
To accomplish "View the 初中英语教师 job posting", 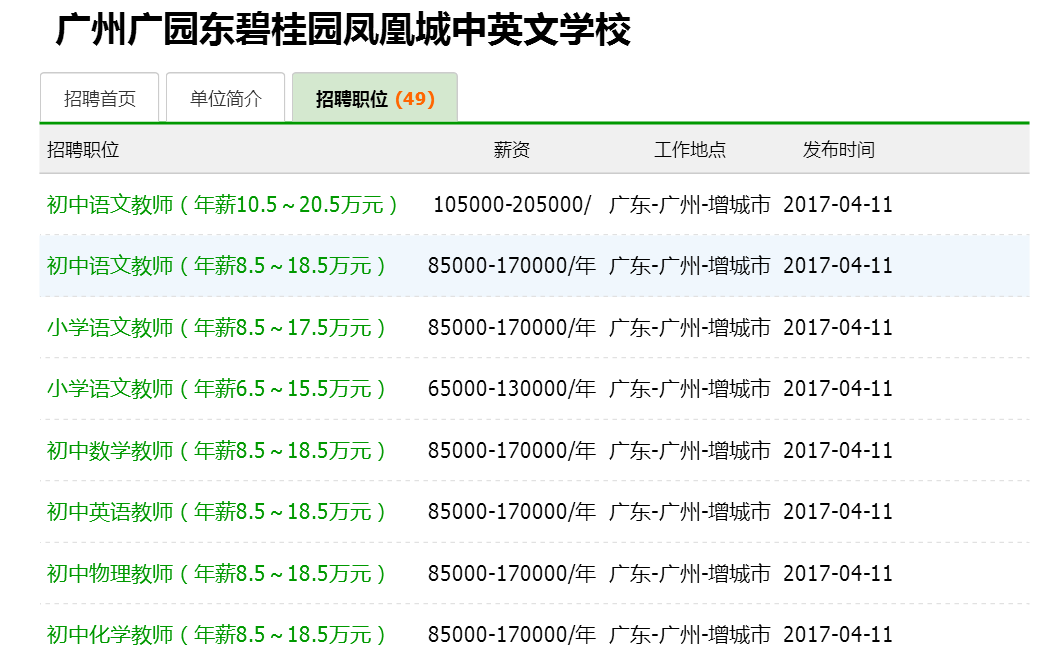I will 216,512.
